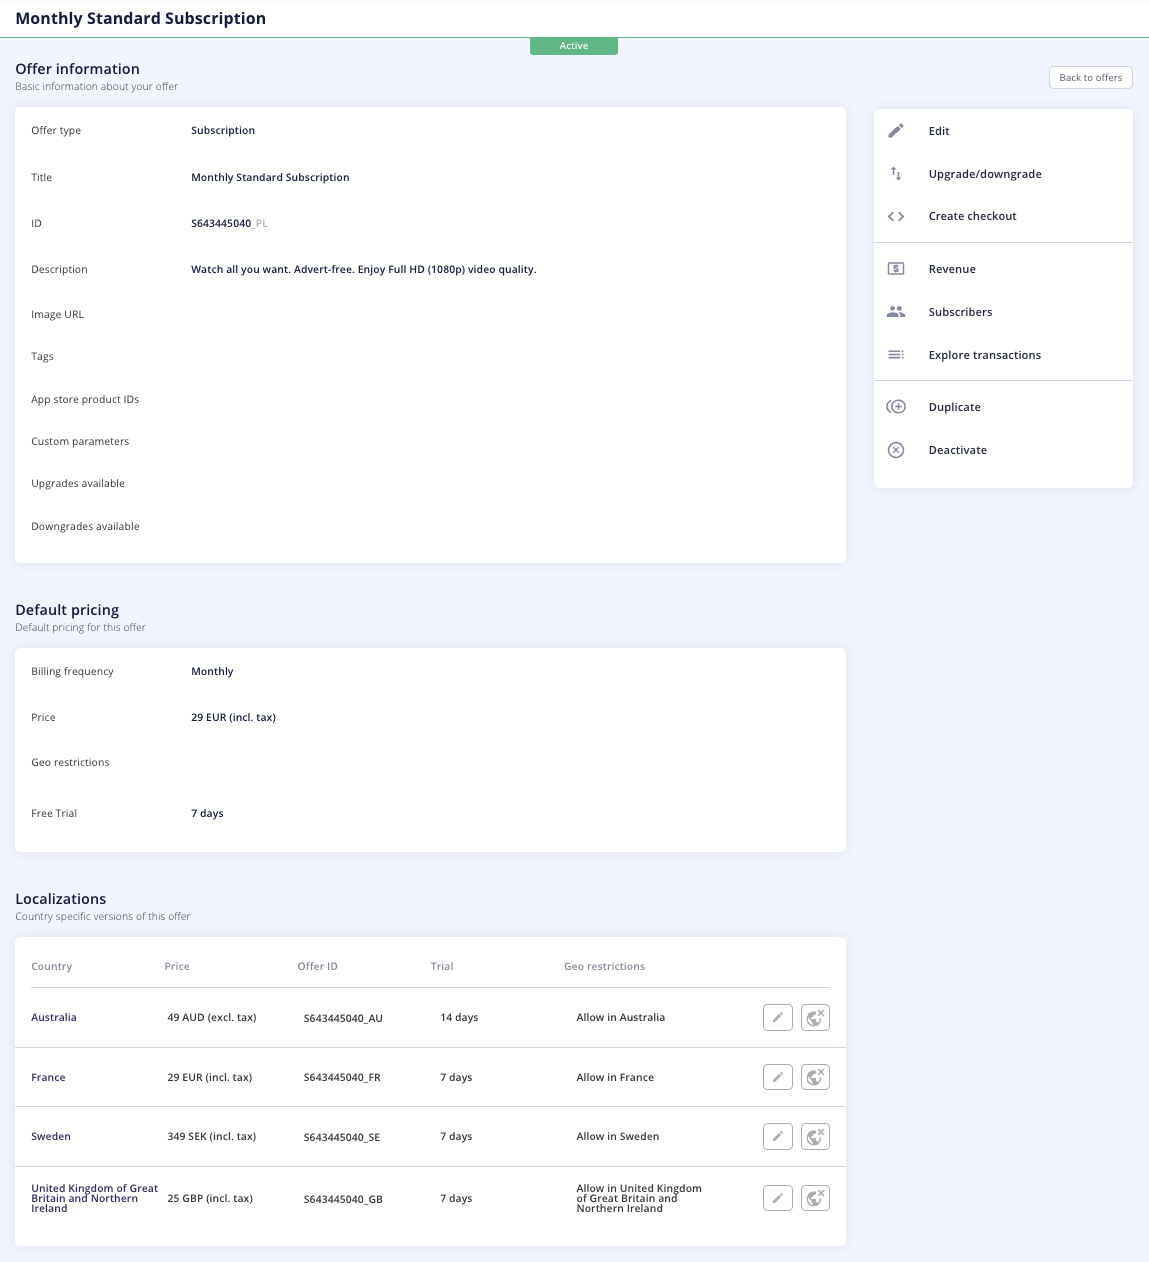
Task: Open the Revenue dollar icon
Action: [x=896, y=269]
